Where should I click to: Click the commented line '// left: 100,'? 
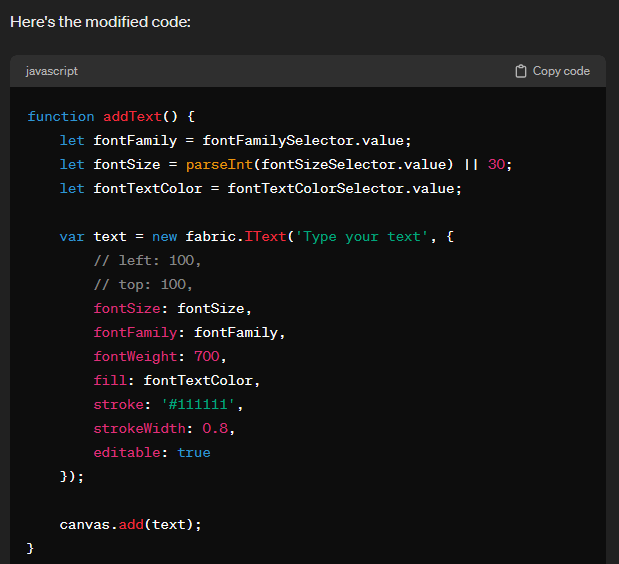coord(147,260)
